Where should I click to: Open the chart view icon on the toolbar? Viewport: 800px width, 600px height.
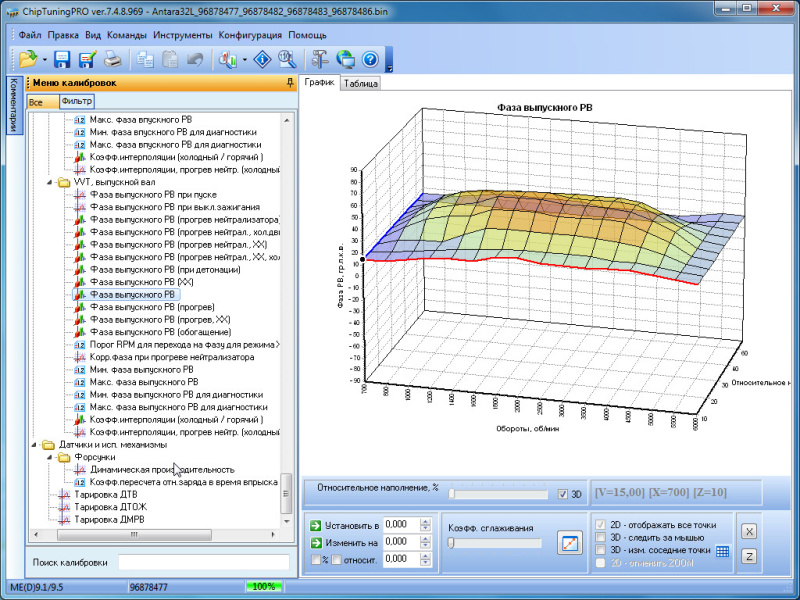pos(228,60)
